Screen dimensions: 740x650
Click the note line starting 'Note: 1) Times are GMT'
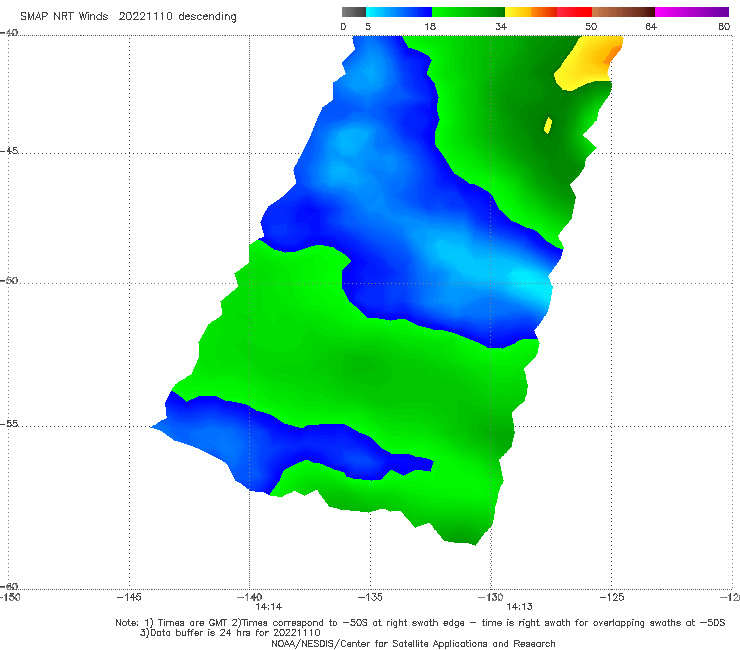(420, 623)
